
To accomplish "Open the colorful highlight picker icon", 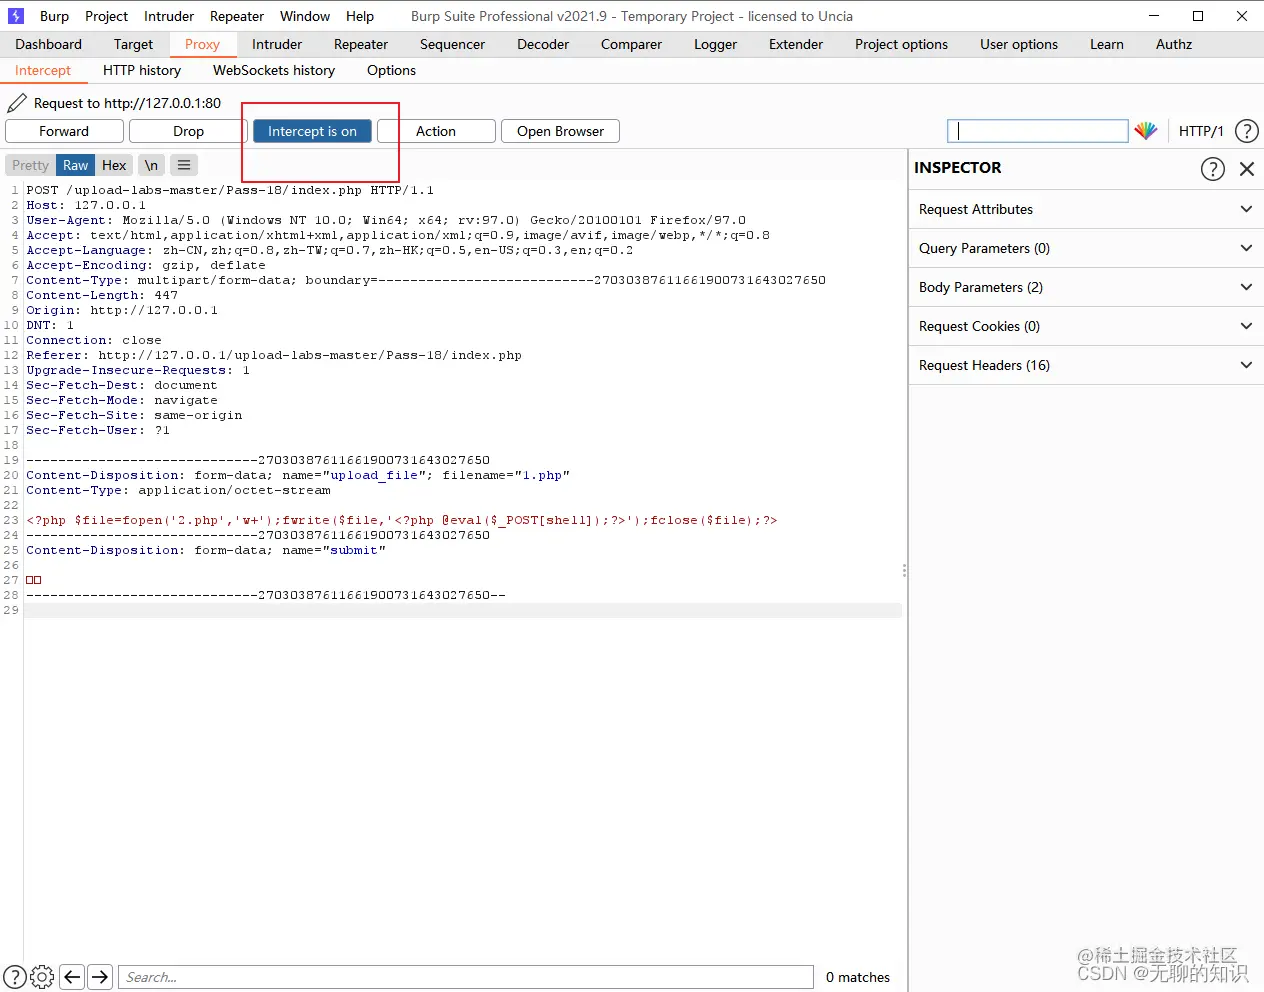I will (x=1146, y=131).
